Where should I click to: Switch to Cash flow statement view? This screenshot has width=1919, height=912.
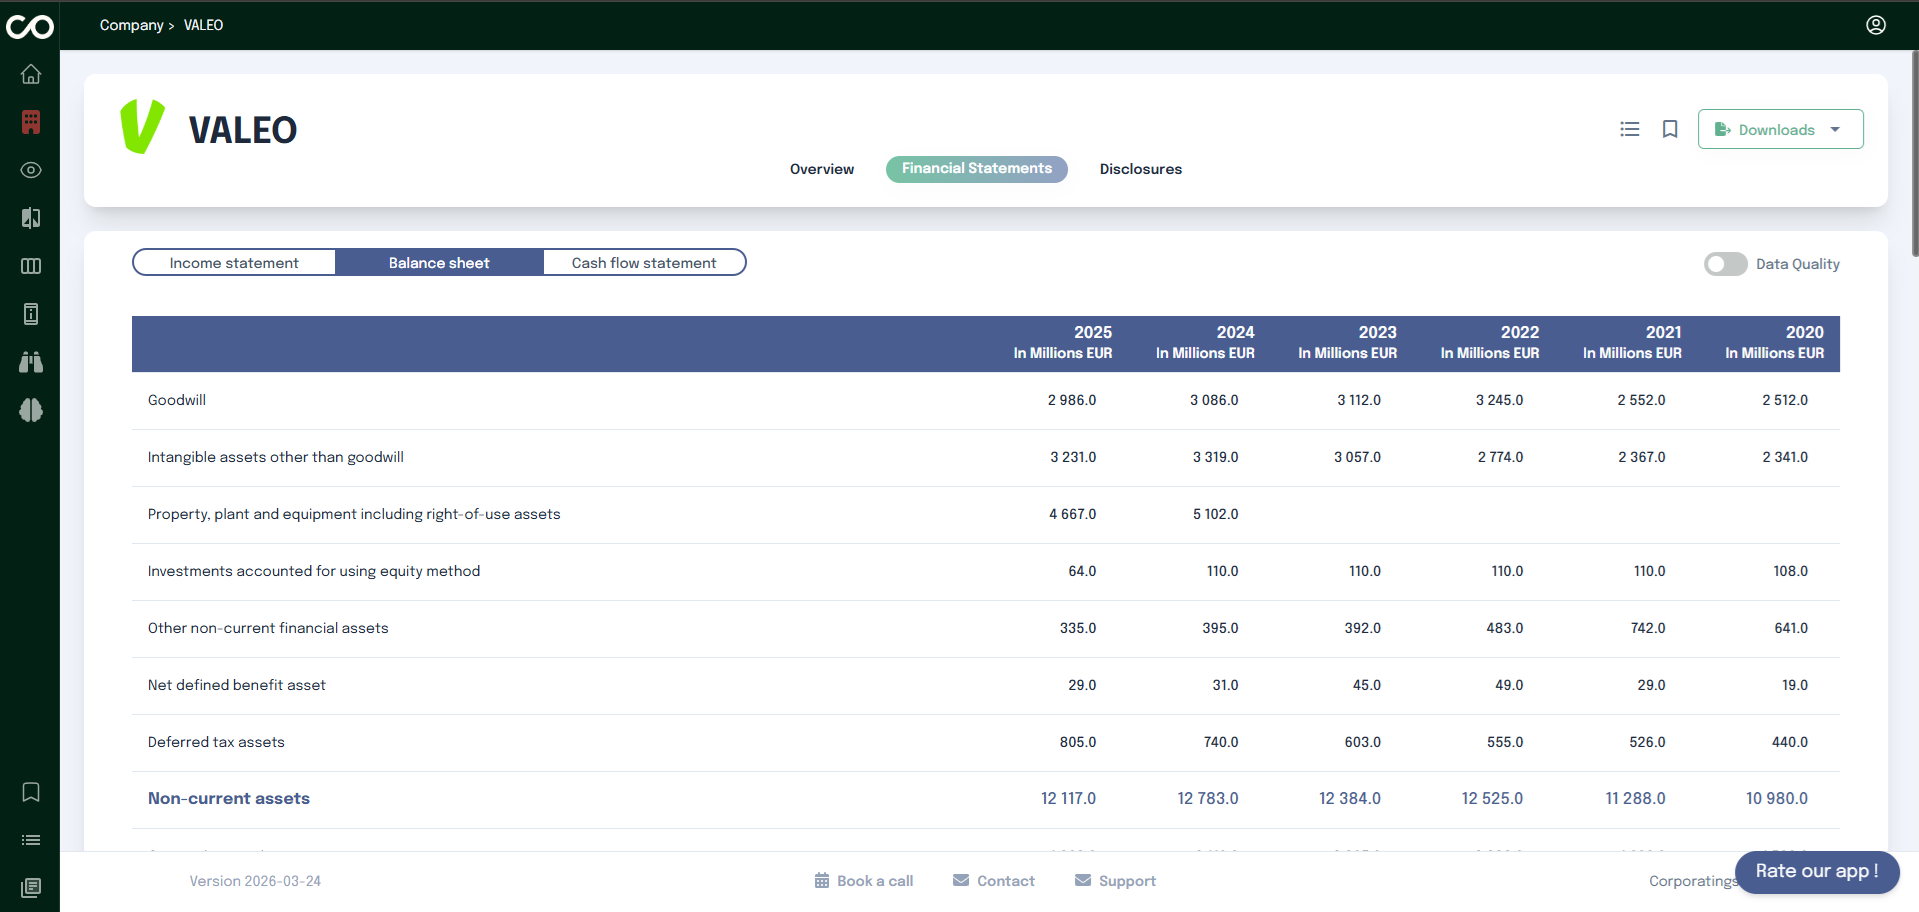coord(644,263)
